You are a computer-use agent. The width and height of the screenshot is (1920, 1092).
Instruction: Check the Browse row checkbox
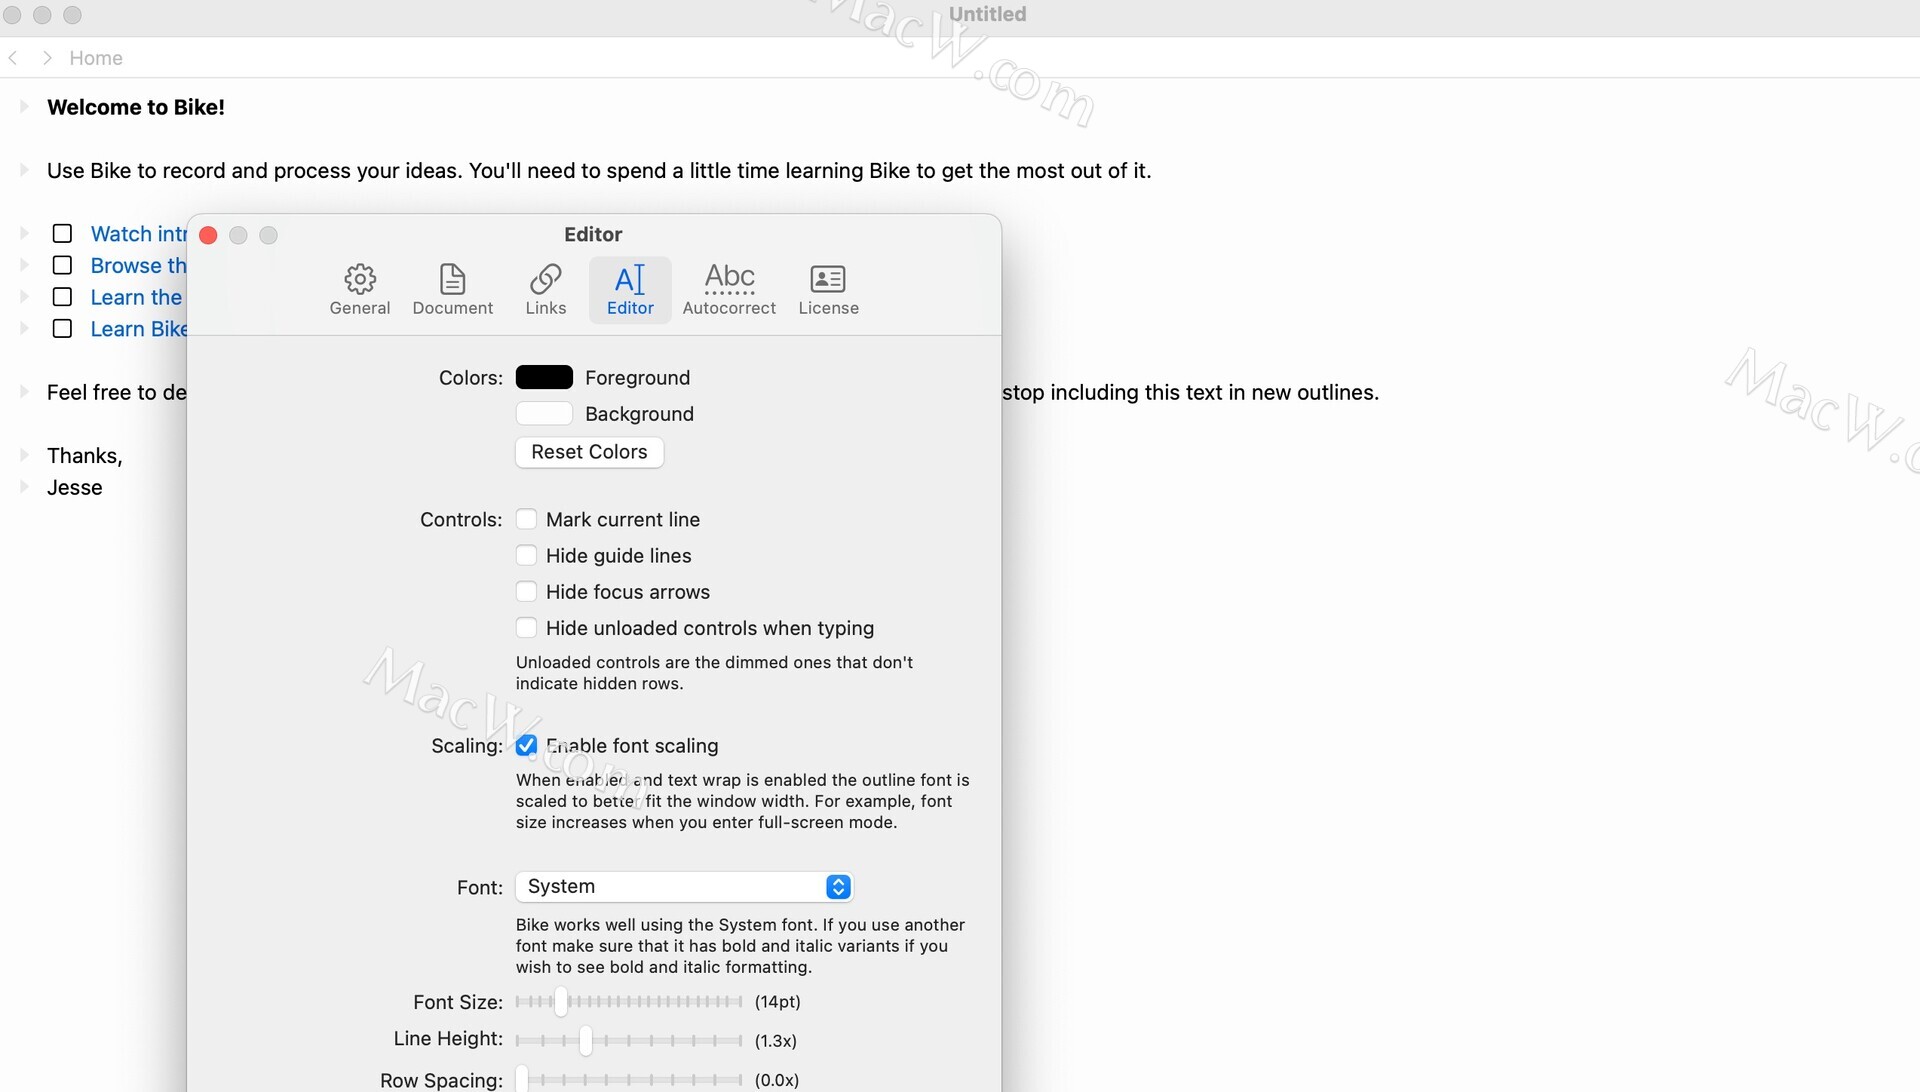62,265
